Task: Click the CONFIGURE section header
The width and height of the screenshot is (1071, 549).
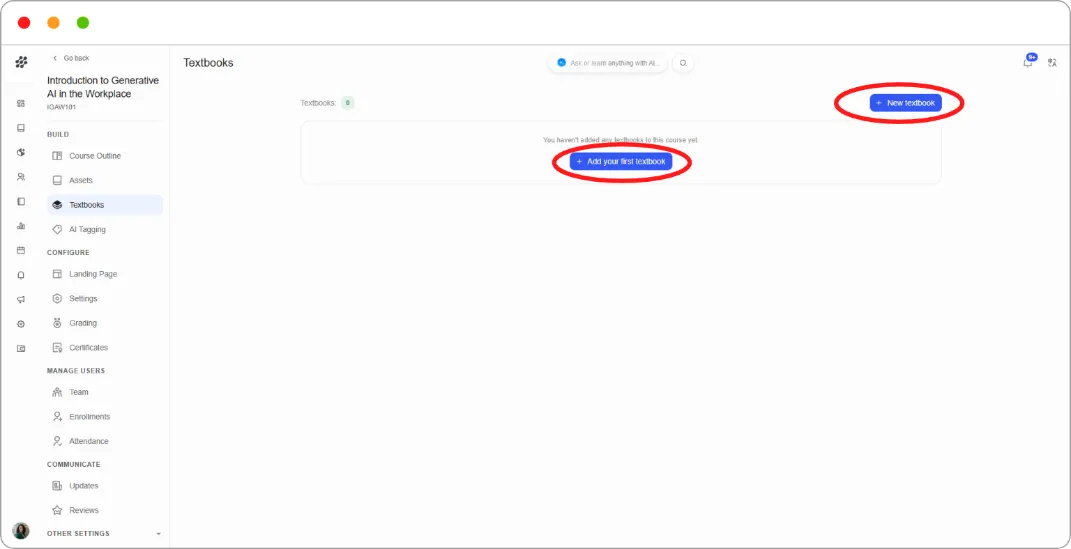Action: [68, 253]
